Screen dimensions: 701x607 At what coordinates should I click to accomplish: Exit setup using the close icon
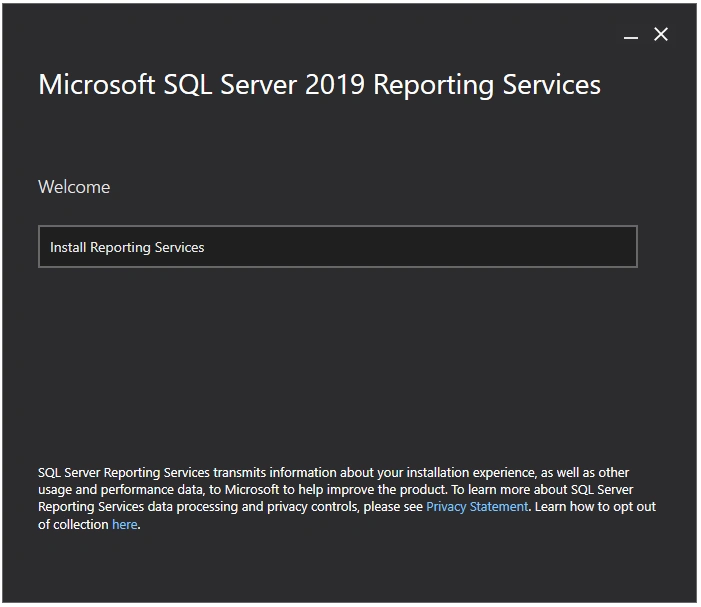[661, 34]
